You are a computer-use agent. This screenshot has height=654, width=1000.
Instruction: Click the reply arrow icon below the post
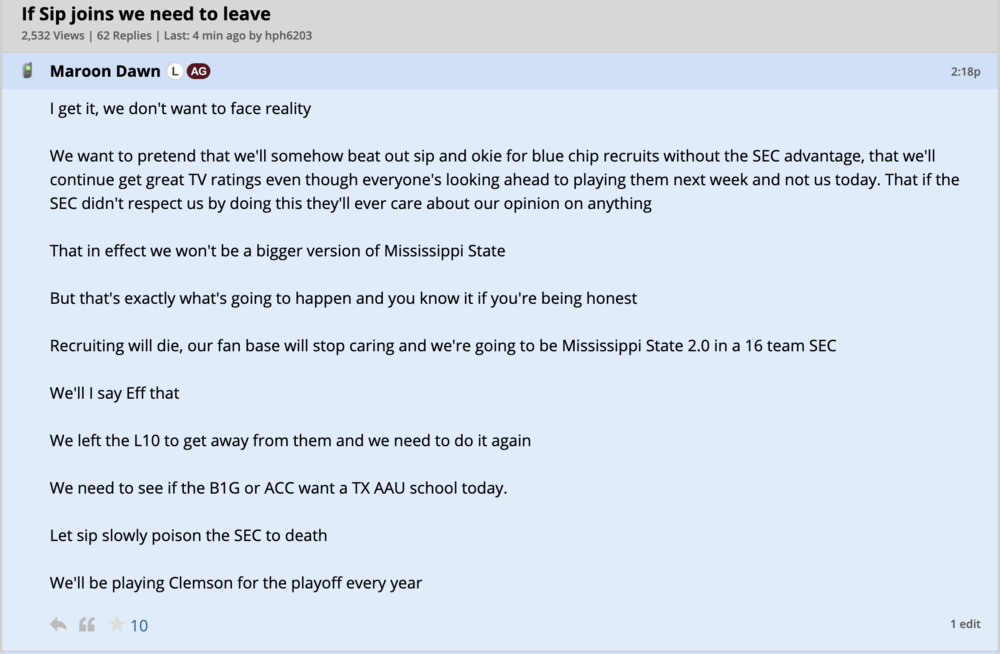59,625
